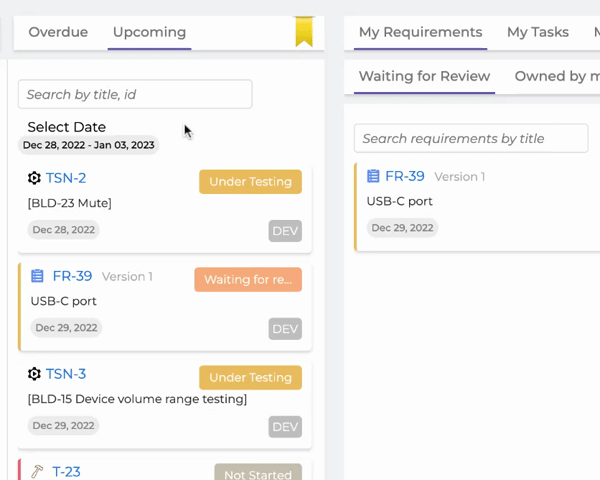600x480 pixels.
Task: Select the Upcoming tab
Action: [149, 32]
